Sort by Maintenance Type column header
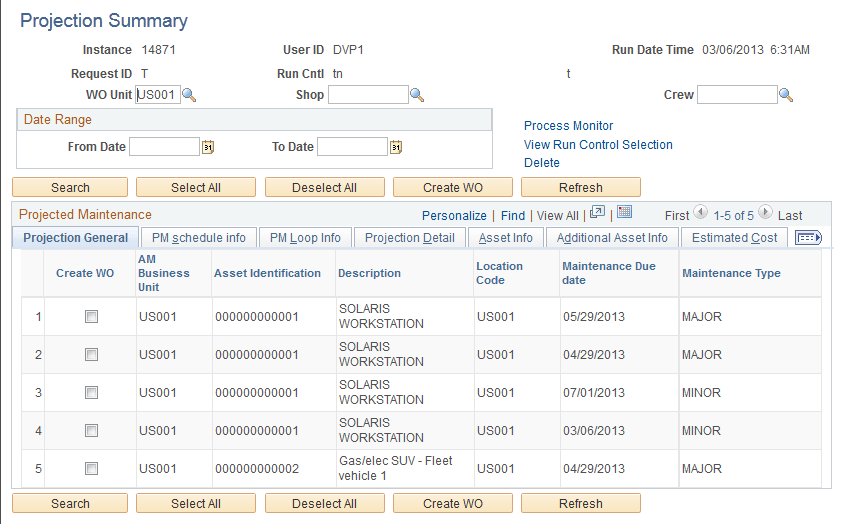Screen dimensions: 841x524 731,273
